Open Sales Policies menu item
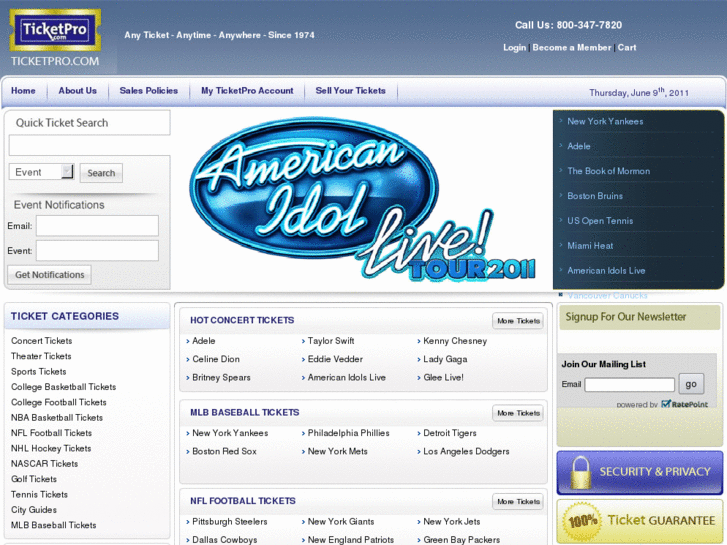 [x=149, y=91]
